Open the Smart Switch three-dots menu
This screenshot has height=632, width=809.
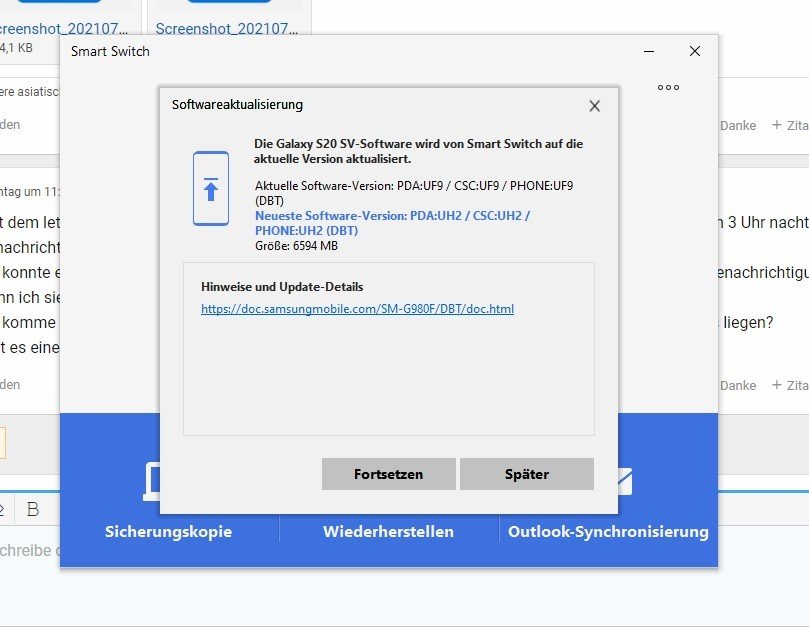pos(668,88)
